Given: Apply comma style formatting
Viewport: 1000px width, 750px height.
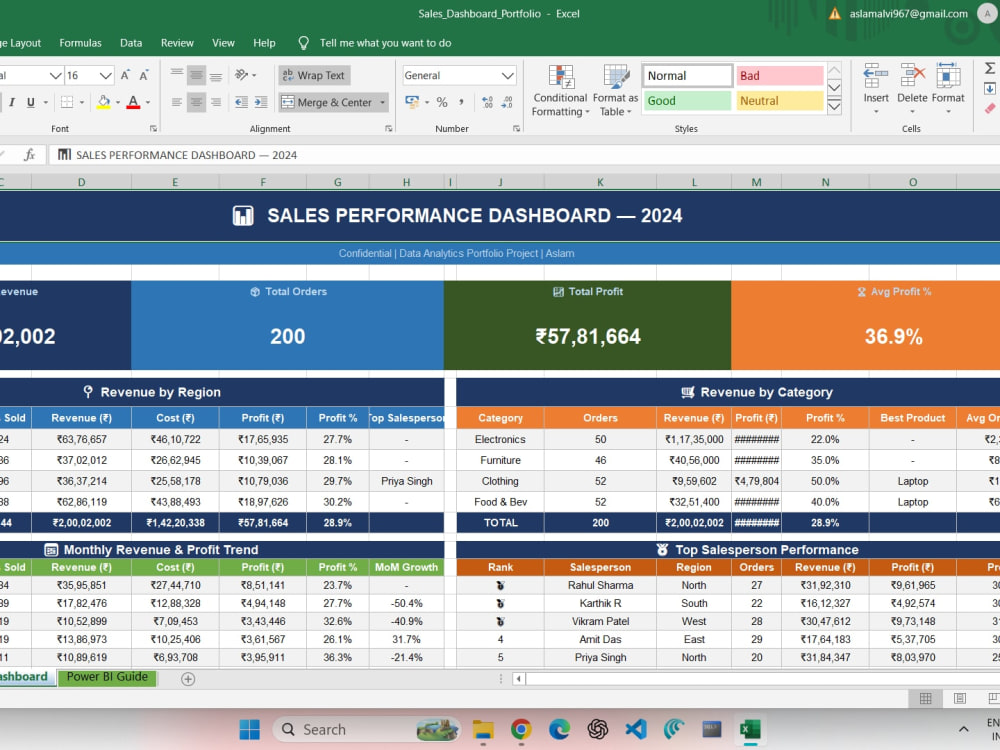Looking at the screenshot, I should (461, 102).
